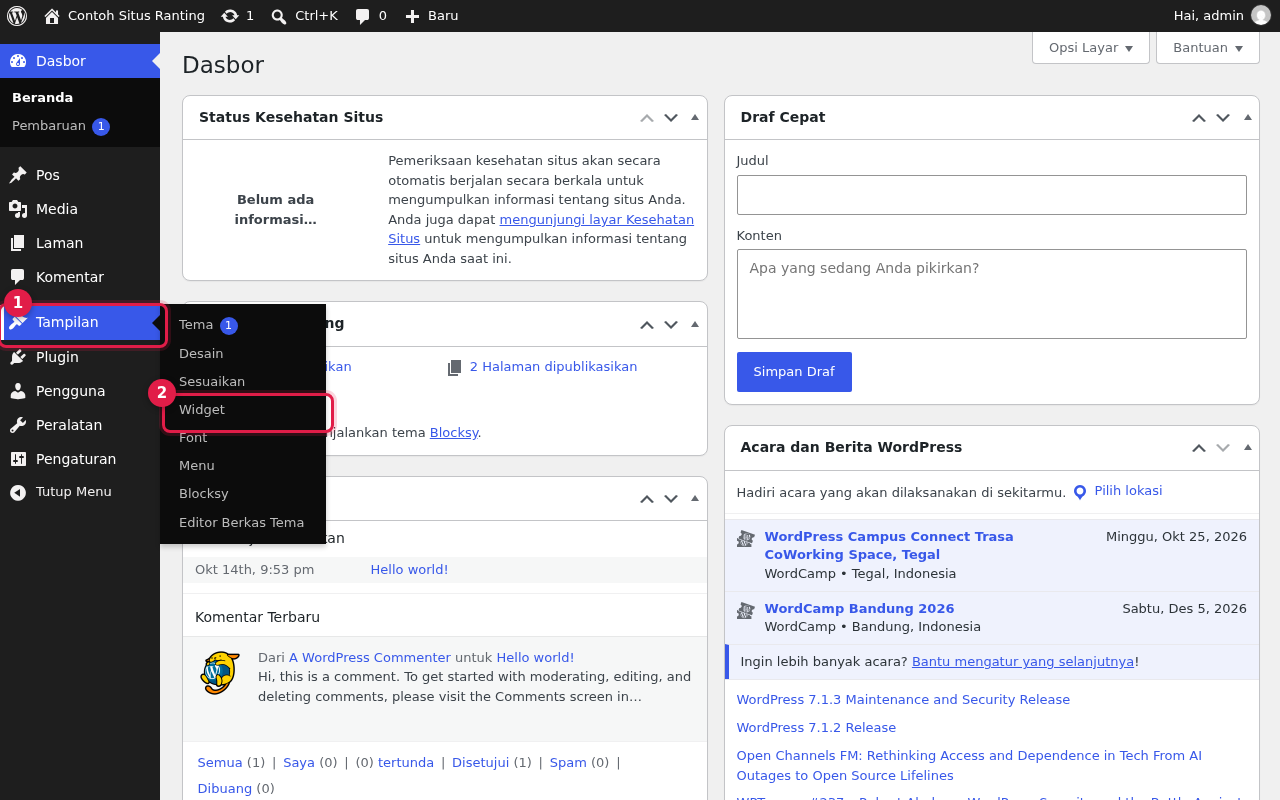
Task: Click the WordPress logo in admin bar
Action: pyautogui.click(x=17, y=16)
